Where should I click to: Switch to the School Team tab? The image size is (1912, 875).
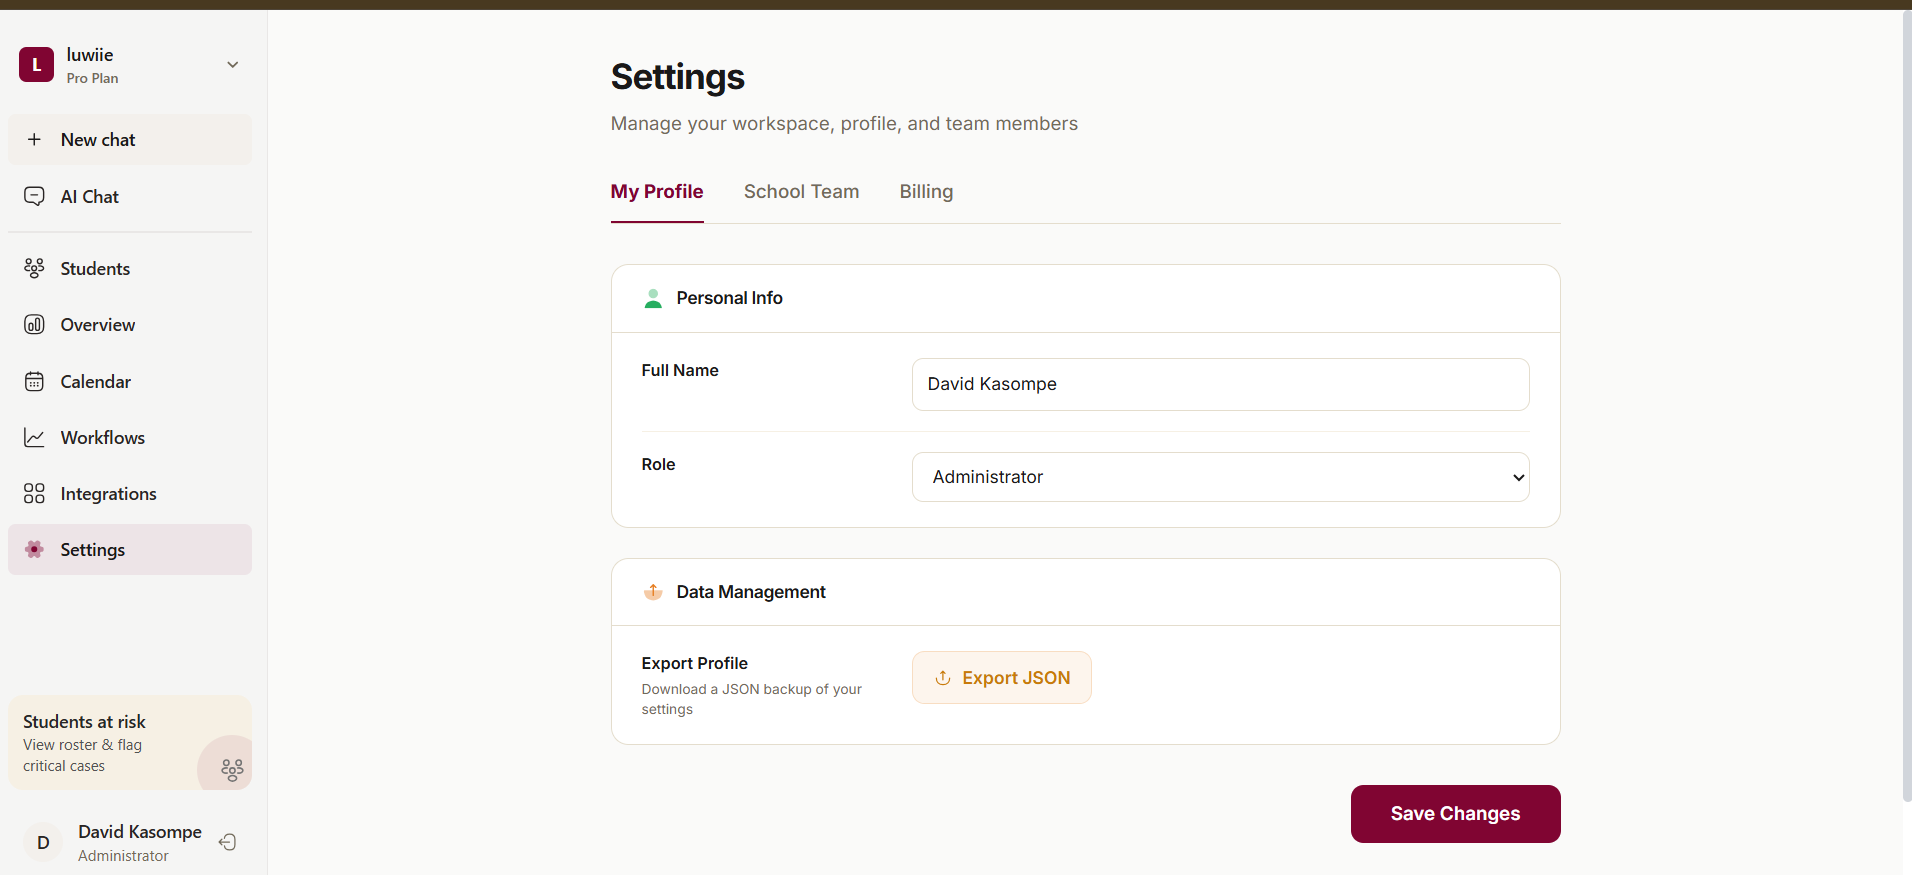[x=801, y=192]
